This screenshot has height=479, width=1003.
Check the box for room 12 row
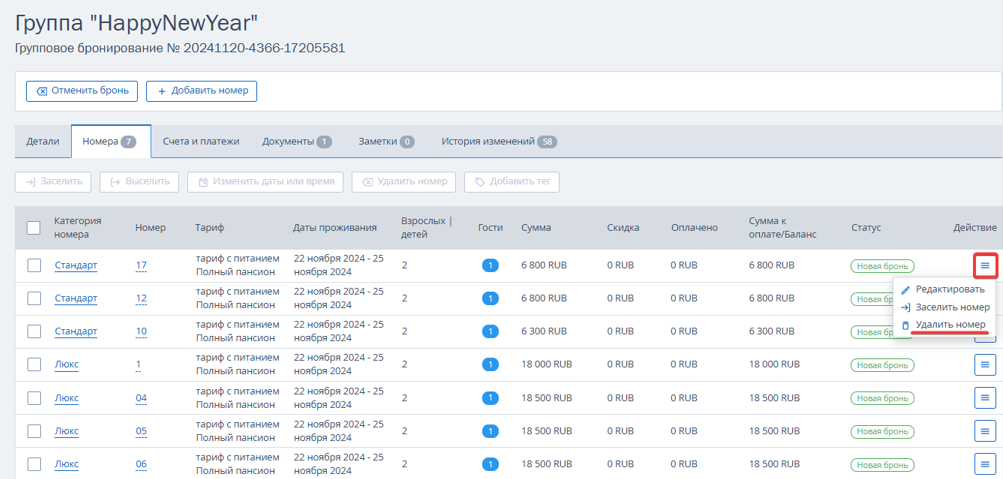point(34,298)
